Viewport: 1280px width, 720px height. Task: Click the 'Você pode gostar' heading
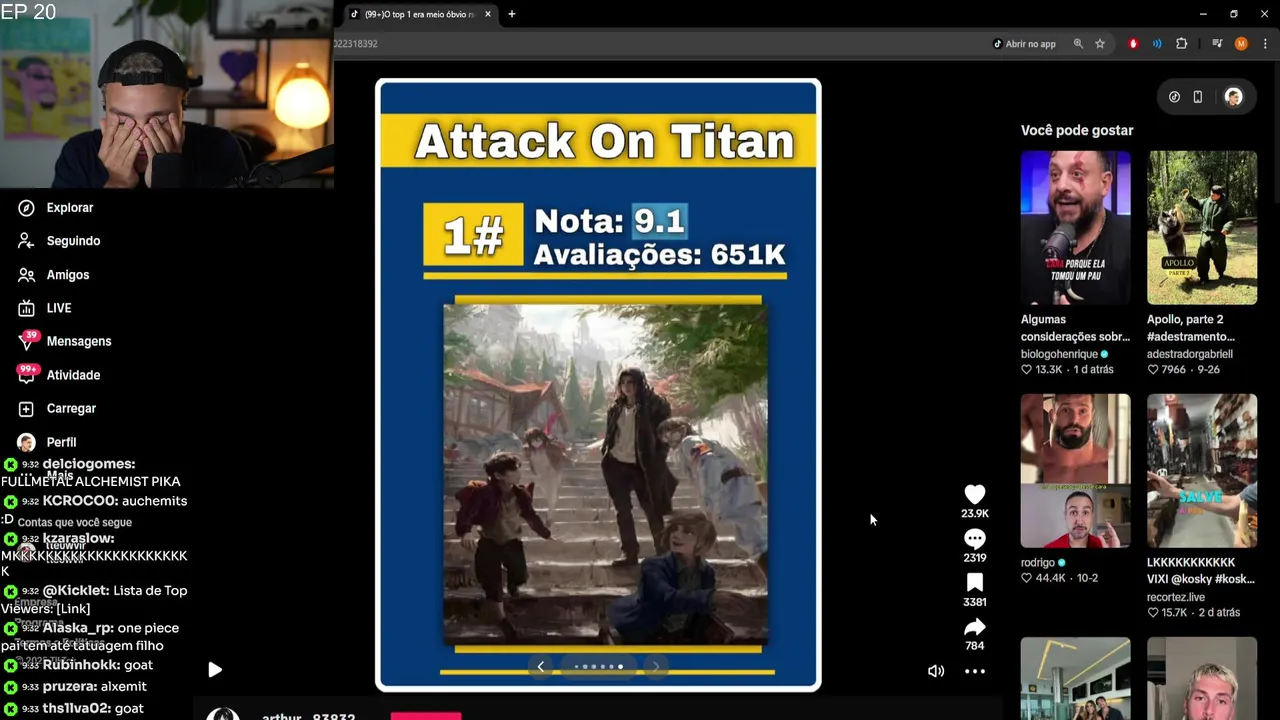[x=1077, y=130]
